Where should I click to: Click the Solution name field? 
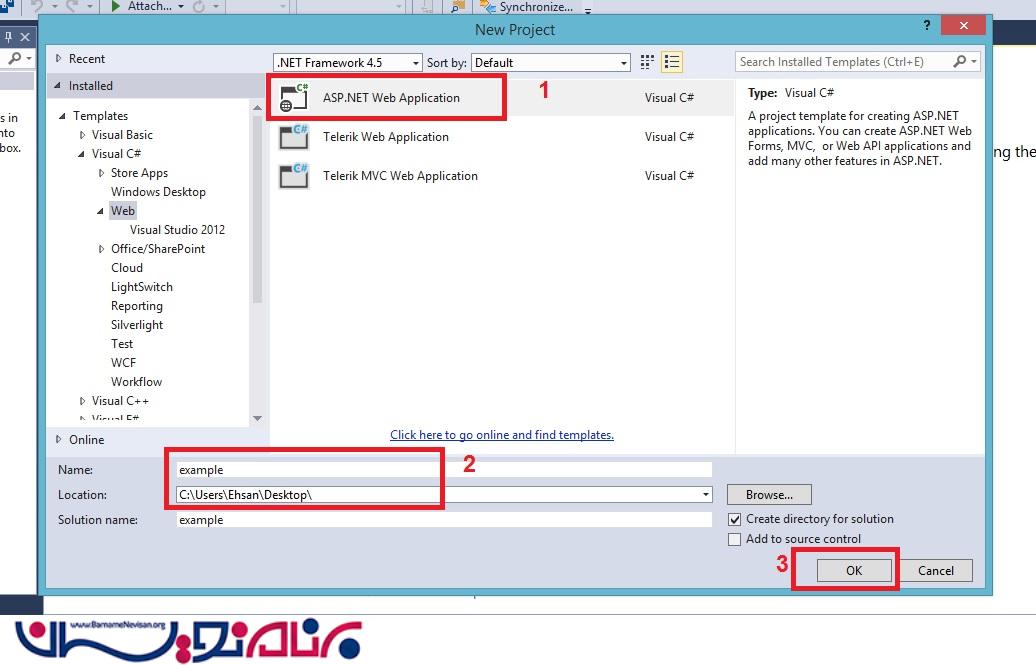[444, 520]
